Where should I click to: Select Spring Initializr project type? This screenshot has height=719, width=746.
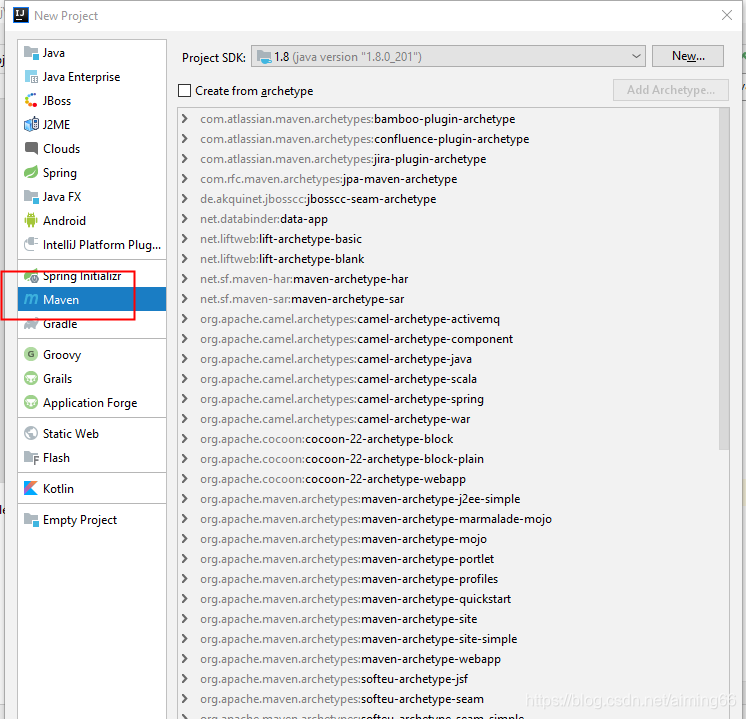pos(82,276)
